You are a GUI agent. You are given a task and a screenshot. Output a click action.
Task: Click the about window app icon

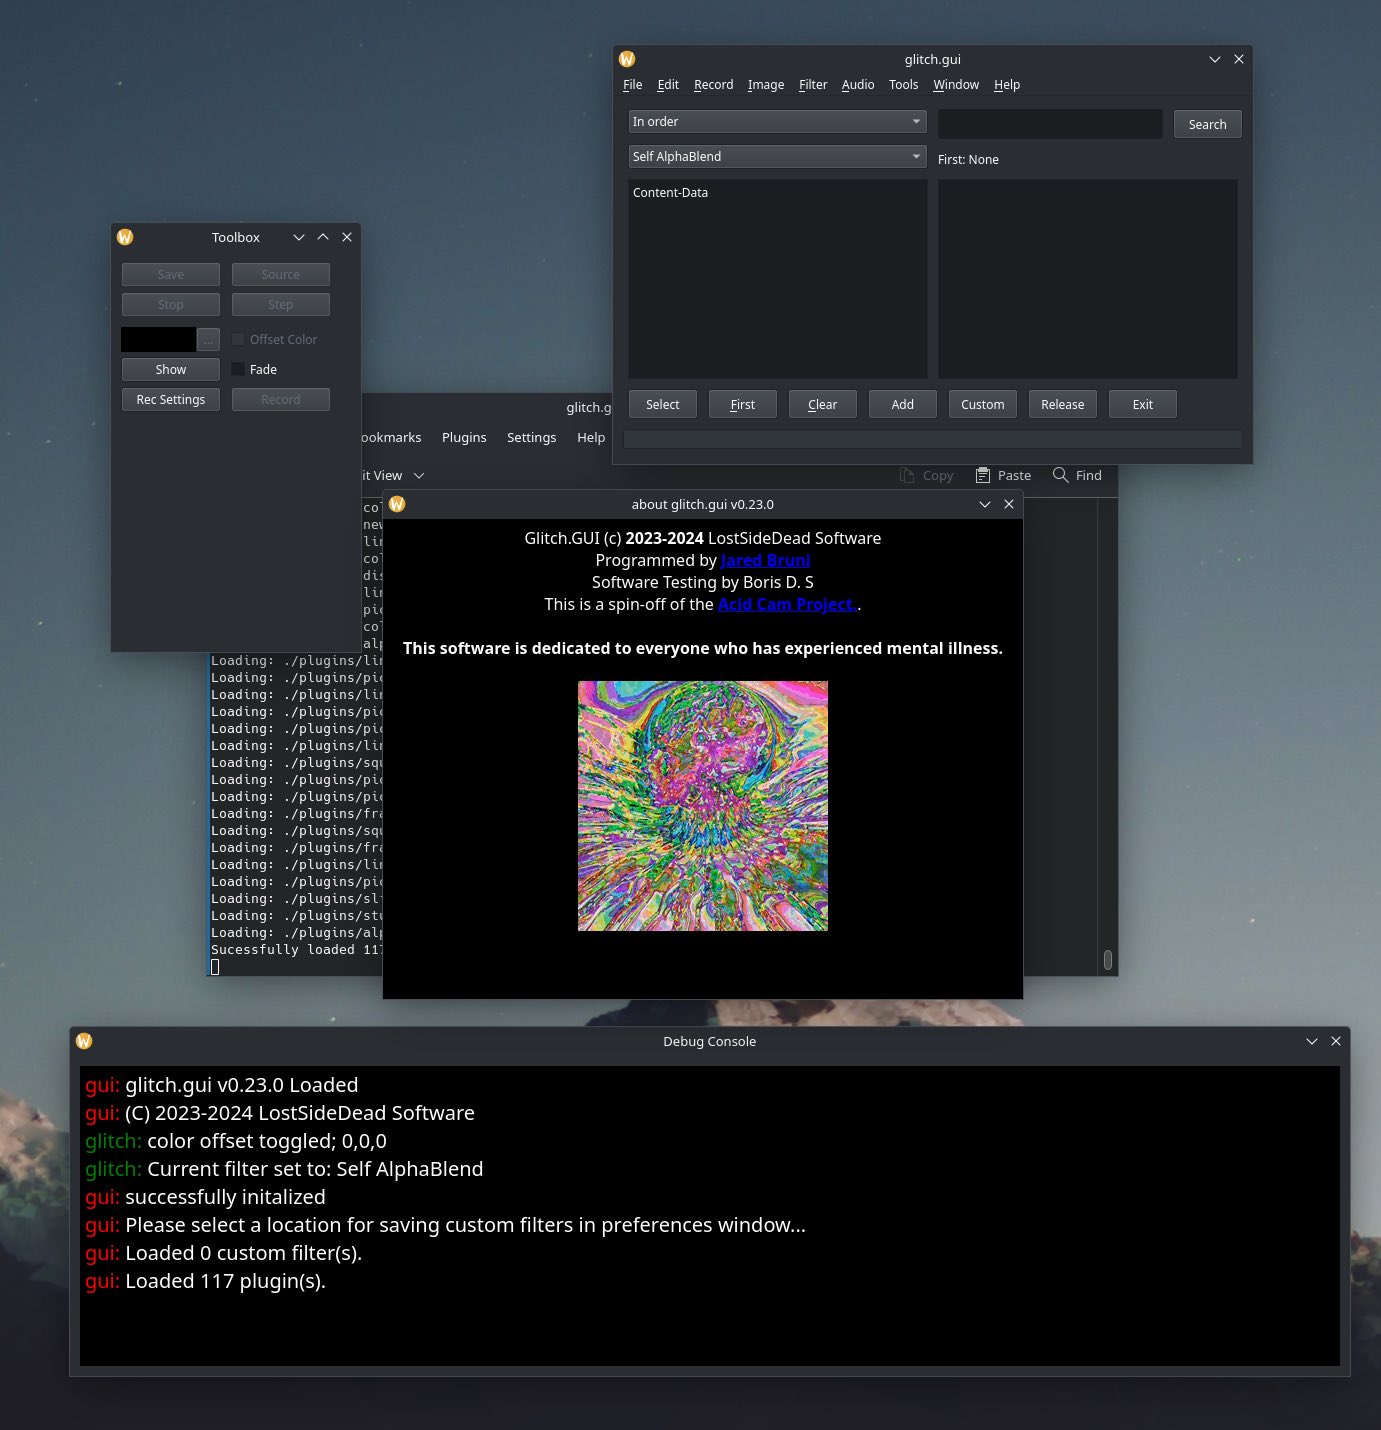(x=397, y=504)
